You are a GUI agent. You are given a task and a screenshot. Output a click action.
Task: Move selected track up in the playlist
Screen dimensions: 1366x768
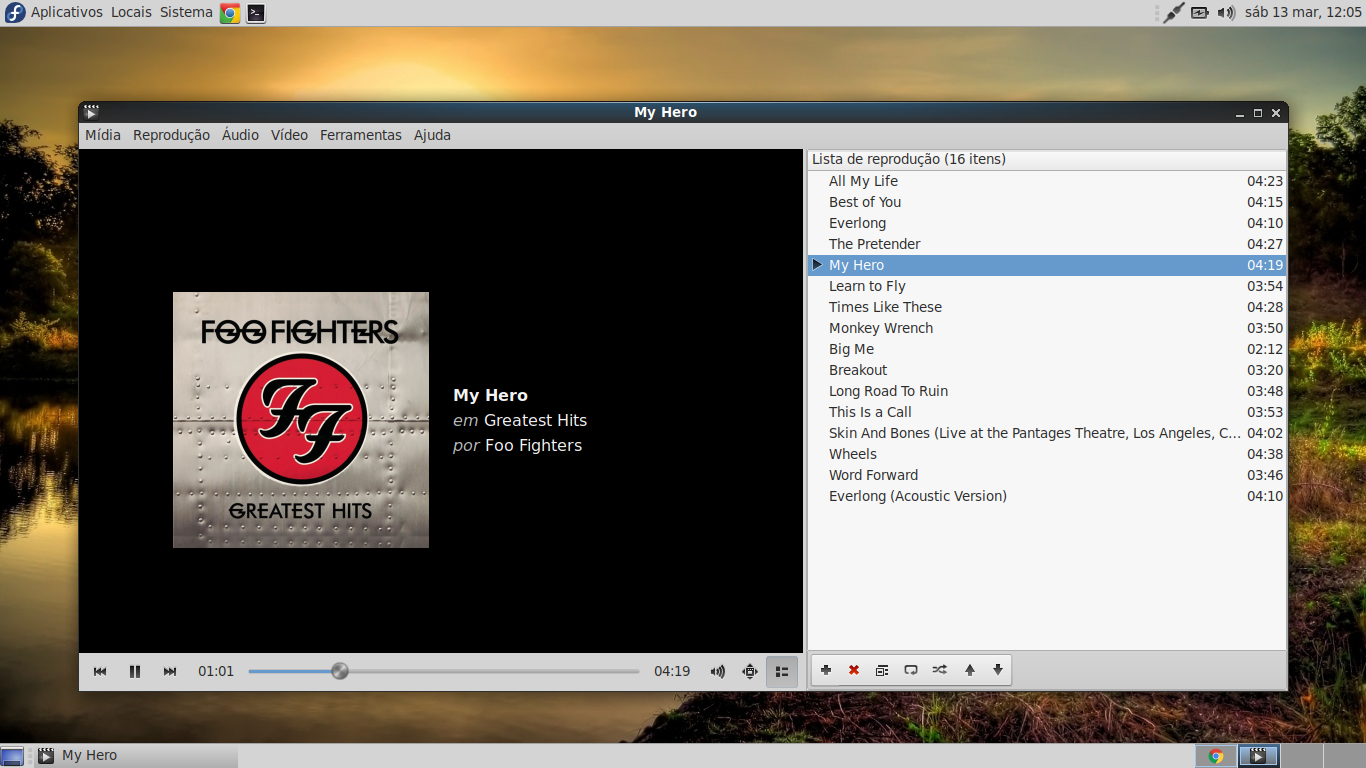(969, 670)
